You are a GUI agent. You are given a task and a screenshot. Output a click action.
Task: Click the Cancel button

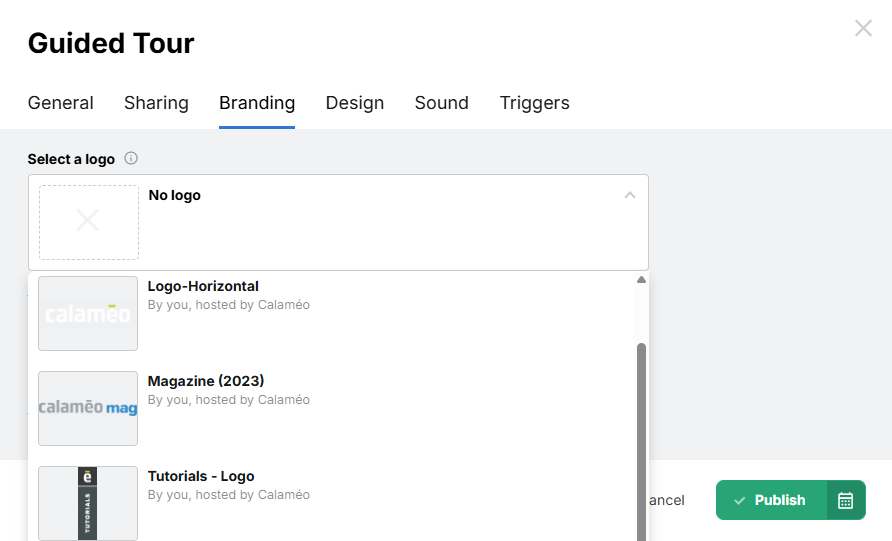pos(666,500)
